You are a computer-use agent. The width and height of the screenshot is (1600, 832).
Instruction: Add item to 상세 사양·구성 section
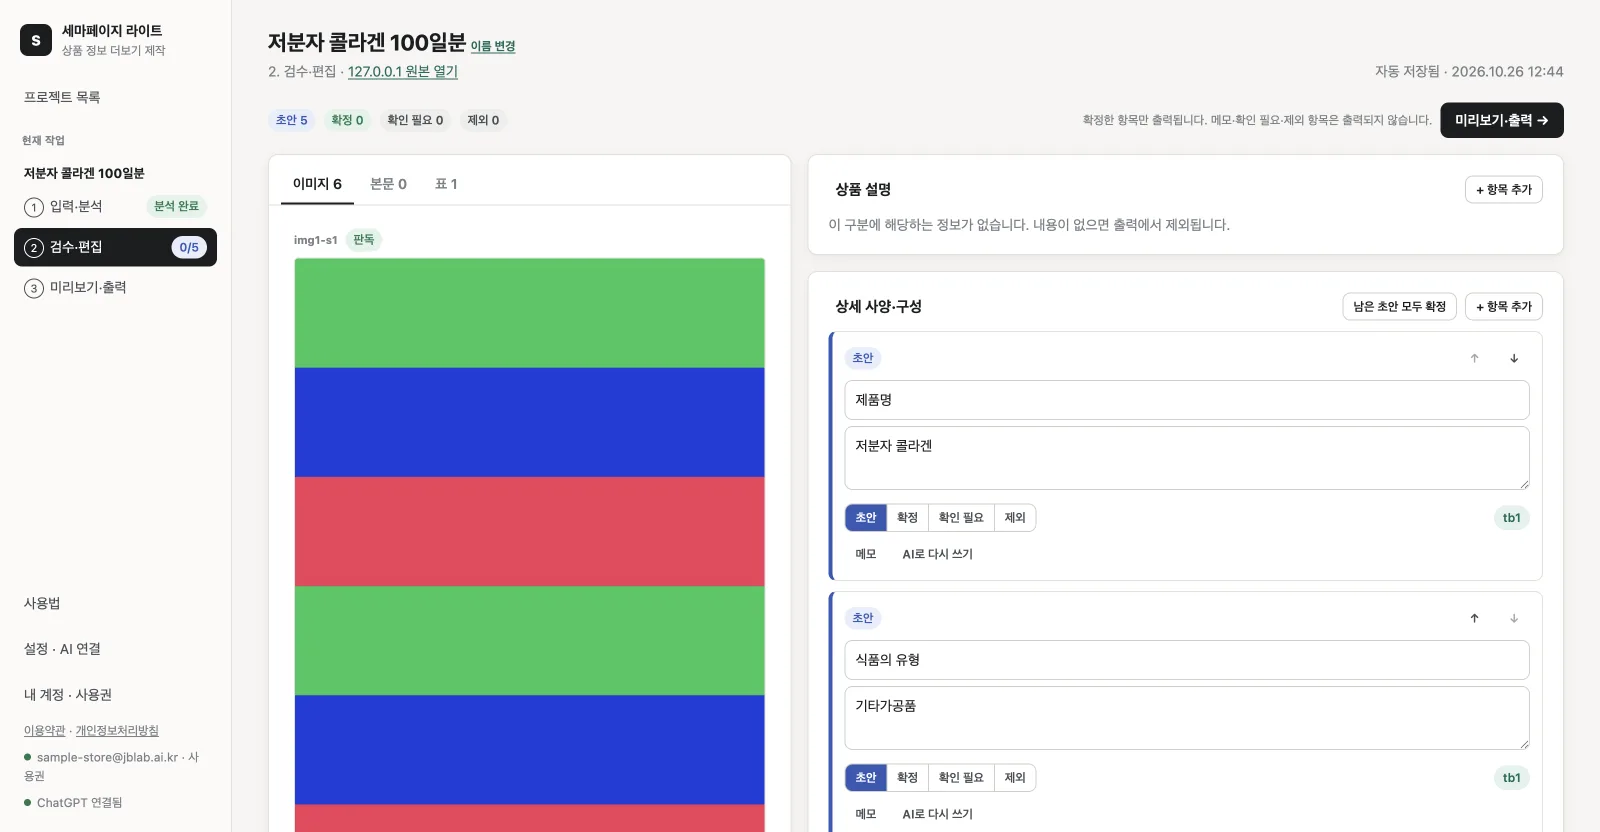1504,306
